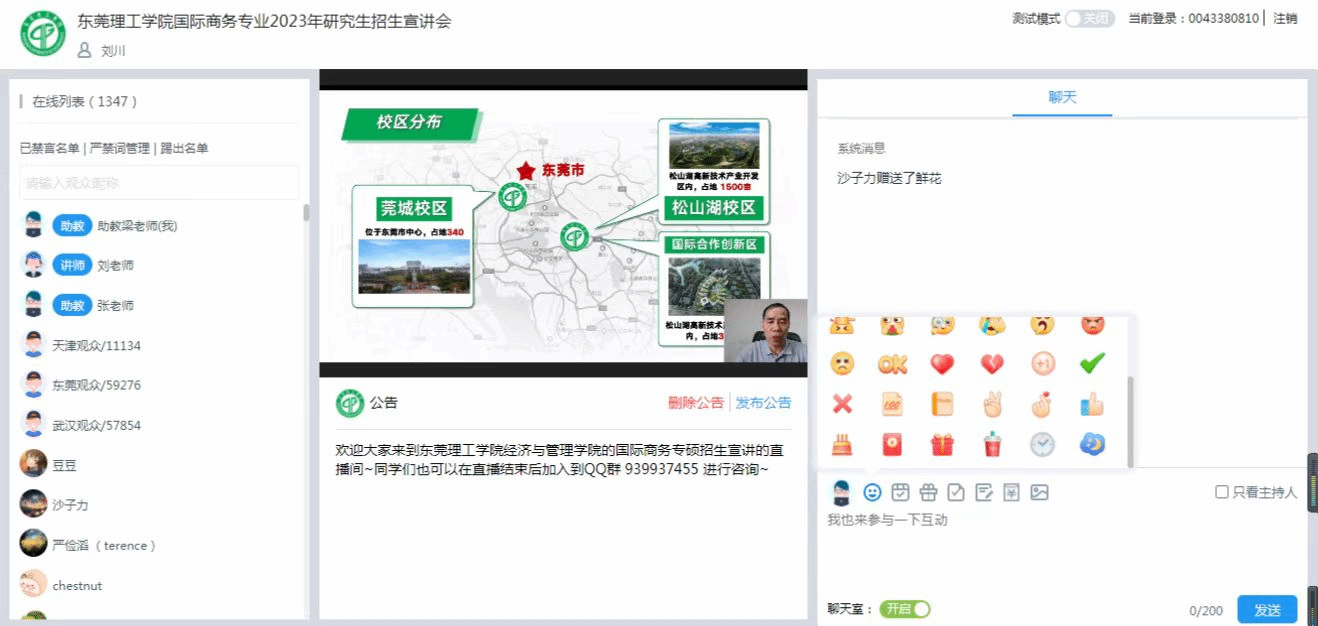Pick the green checkmark emoji
Image resolution: width=1318 pixels, height=626 pixels.
(x=1092, y=365)
